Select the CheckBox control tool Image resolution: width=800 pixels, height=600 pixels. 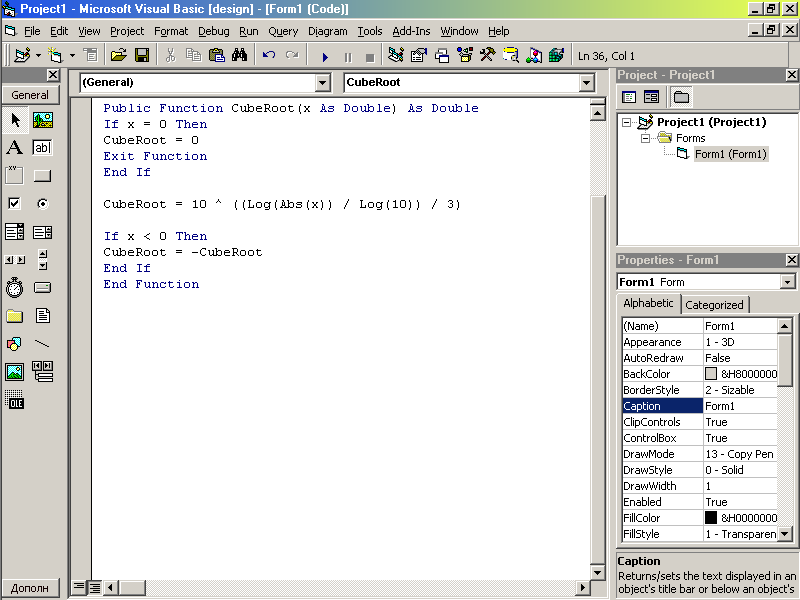(14, 204)
